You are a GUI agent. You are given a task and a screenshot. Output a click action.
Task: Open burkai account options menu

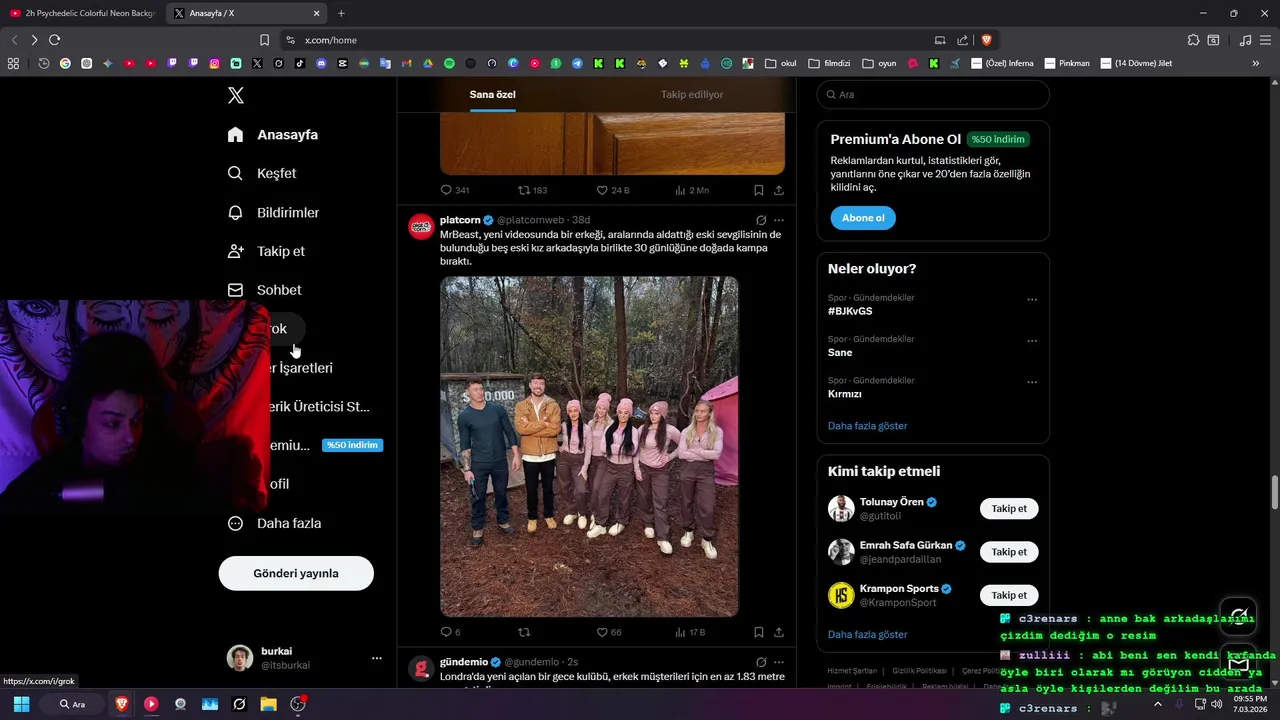coord(377,658)
